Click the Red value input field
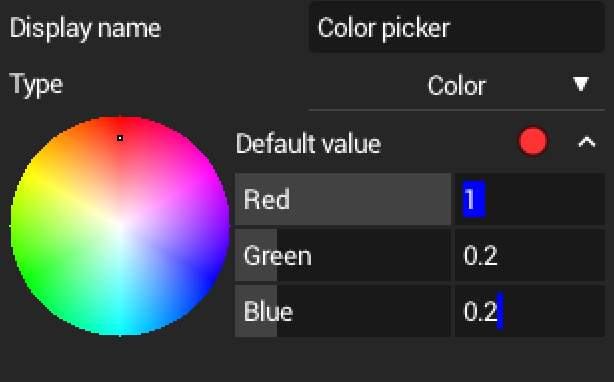614x382 pixels. (530, 199)
